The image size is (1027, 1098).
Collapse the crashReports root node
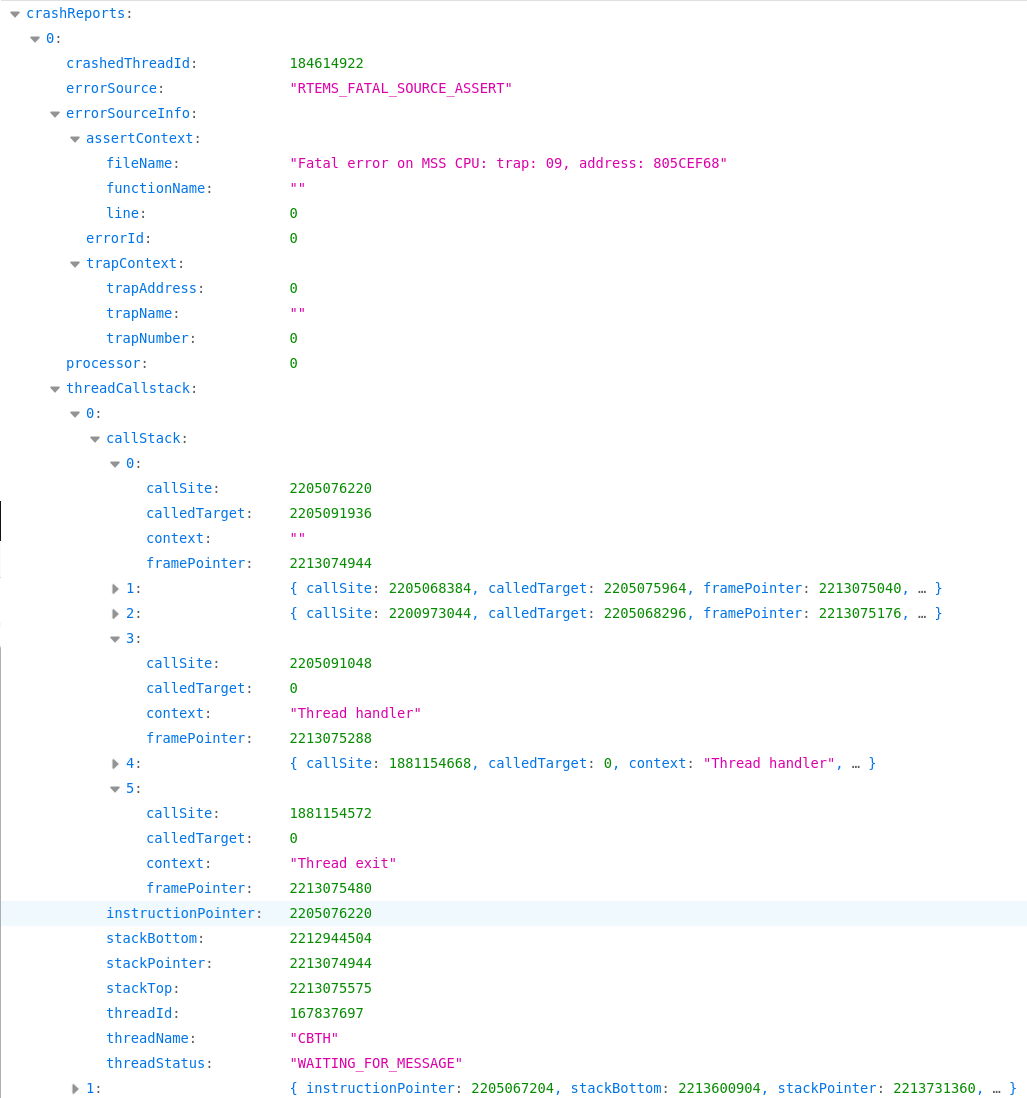[15, 14]
